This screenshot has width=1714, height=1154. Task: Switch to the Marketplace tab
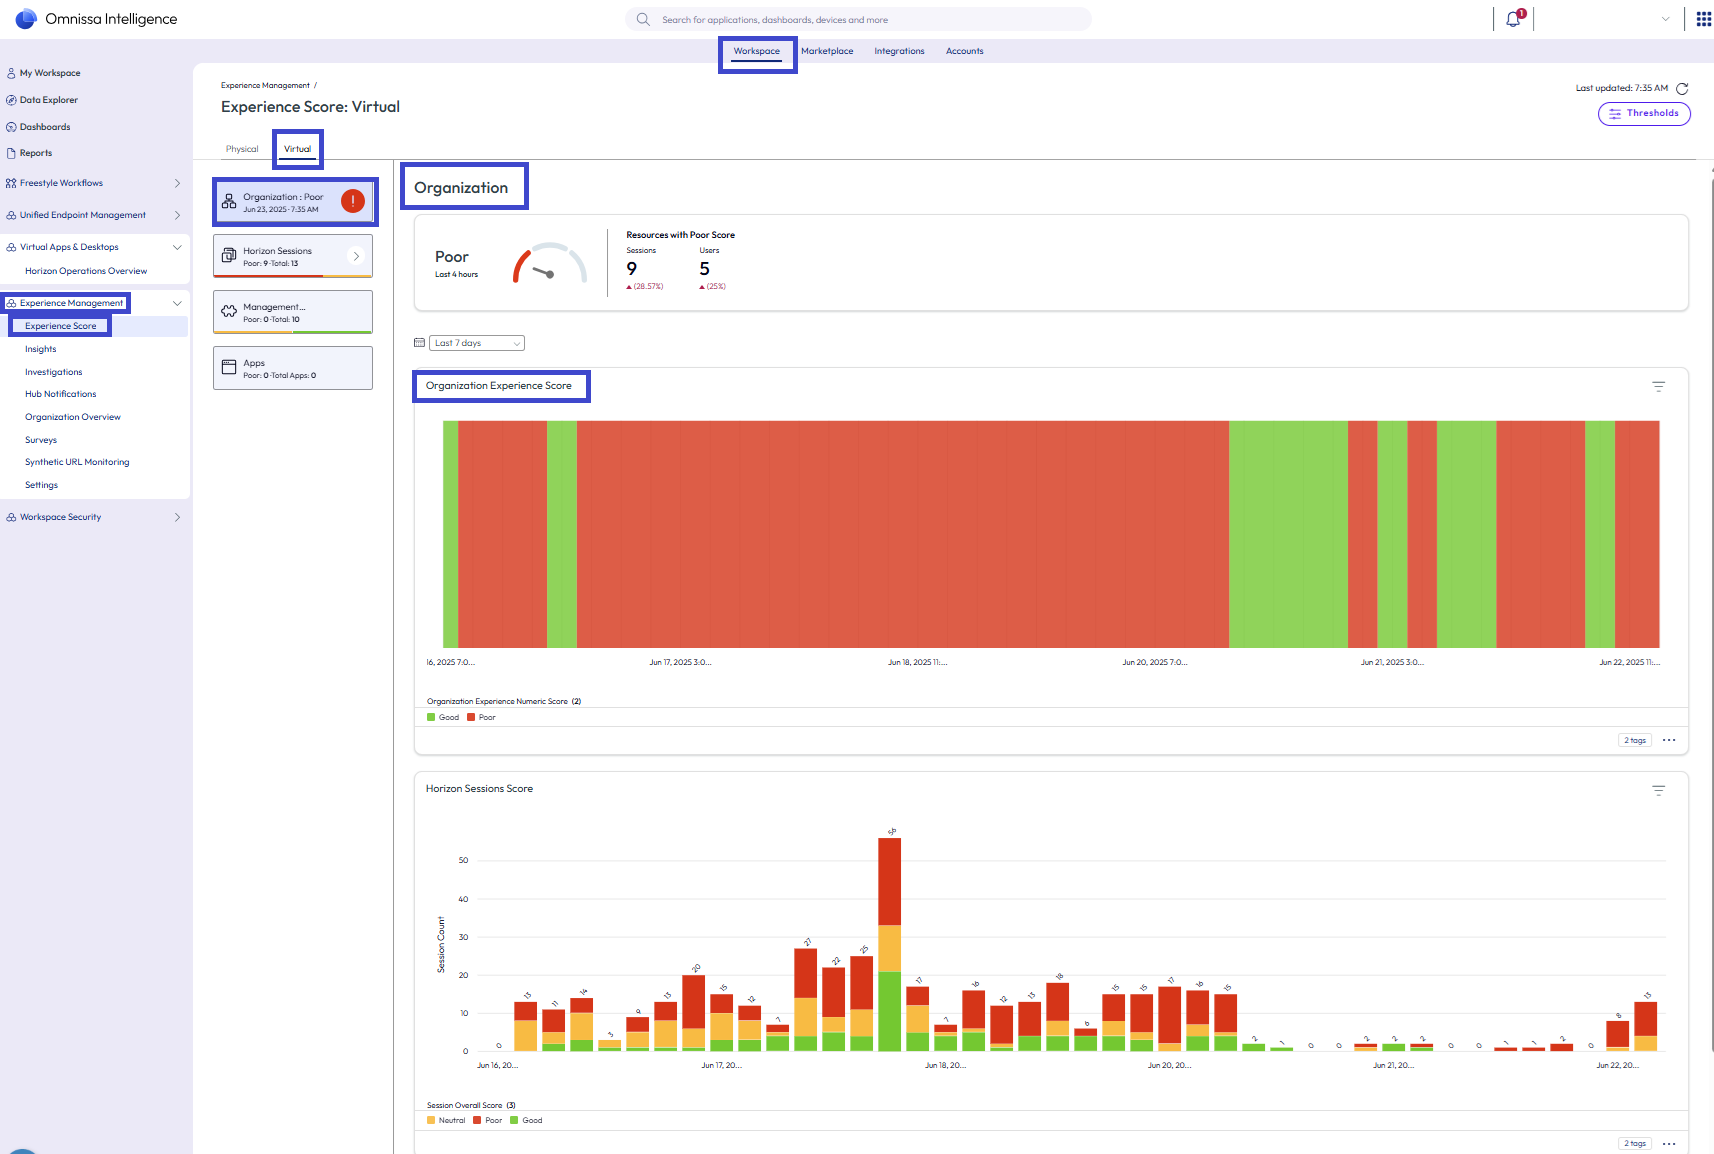tap(827, 51)
